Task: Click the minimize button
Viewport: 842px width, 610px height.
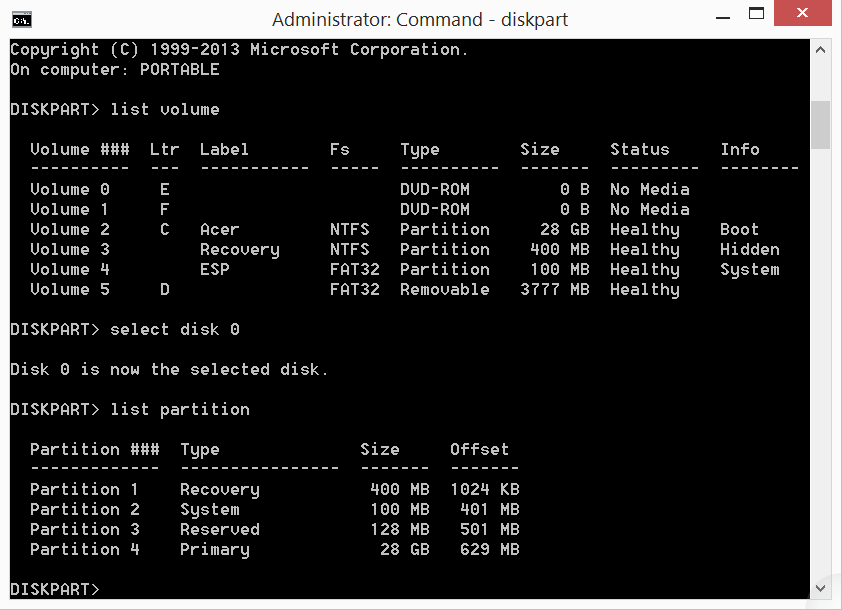Action: point(723,16)
